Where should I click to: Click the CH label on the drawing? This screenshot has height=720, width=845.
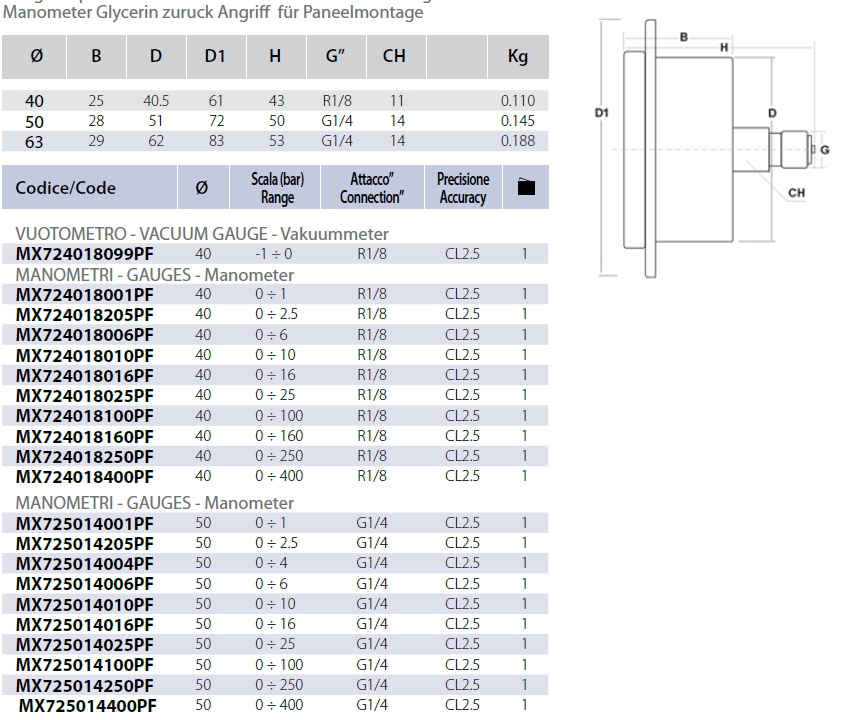[796, 192]
